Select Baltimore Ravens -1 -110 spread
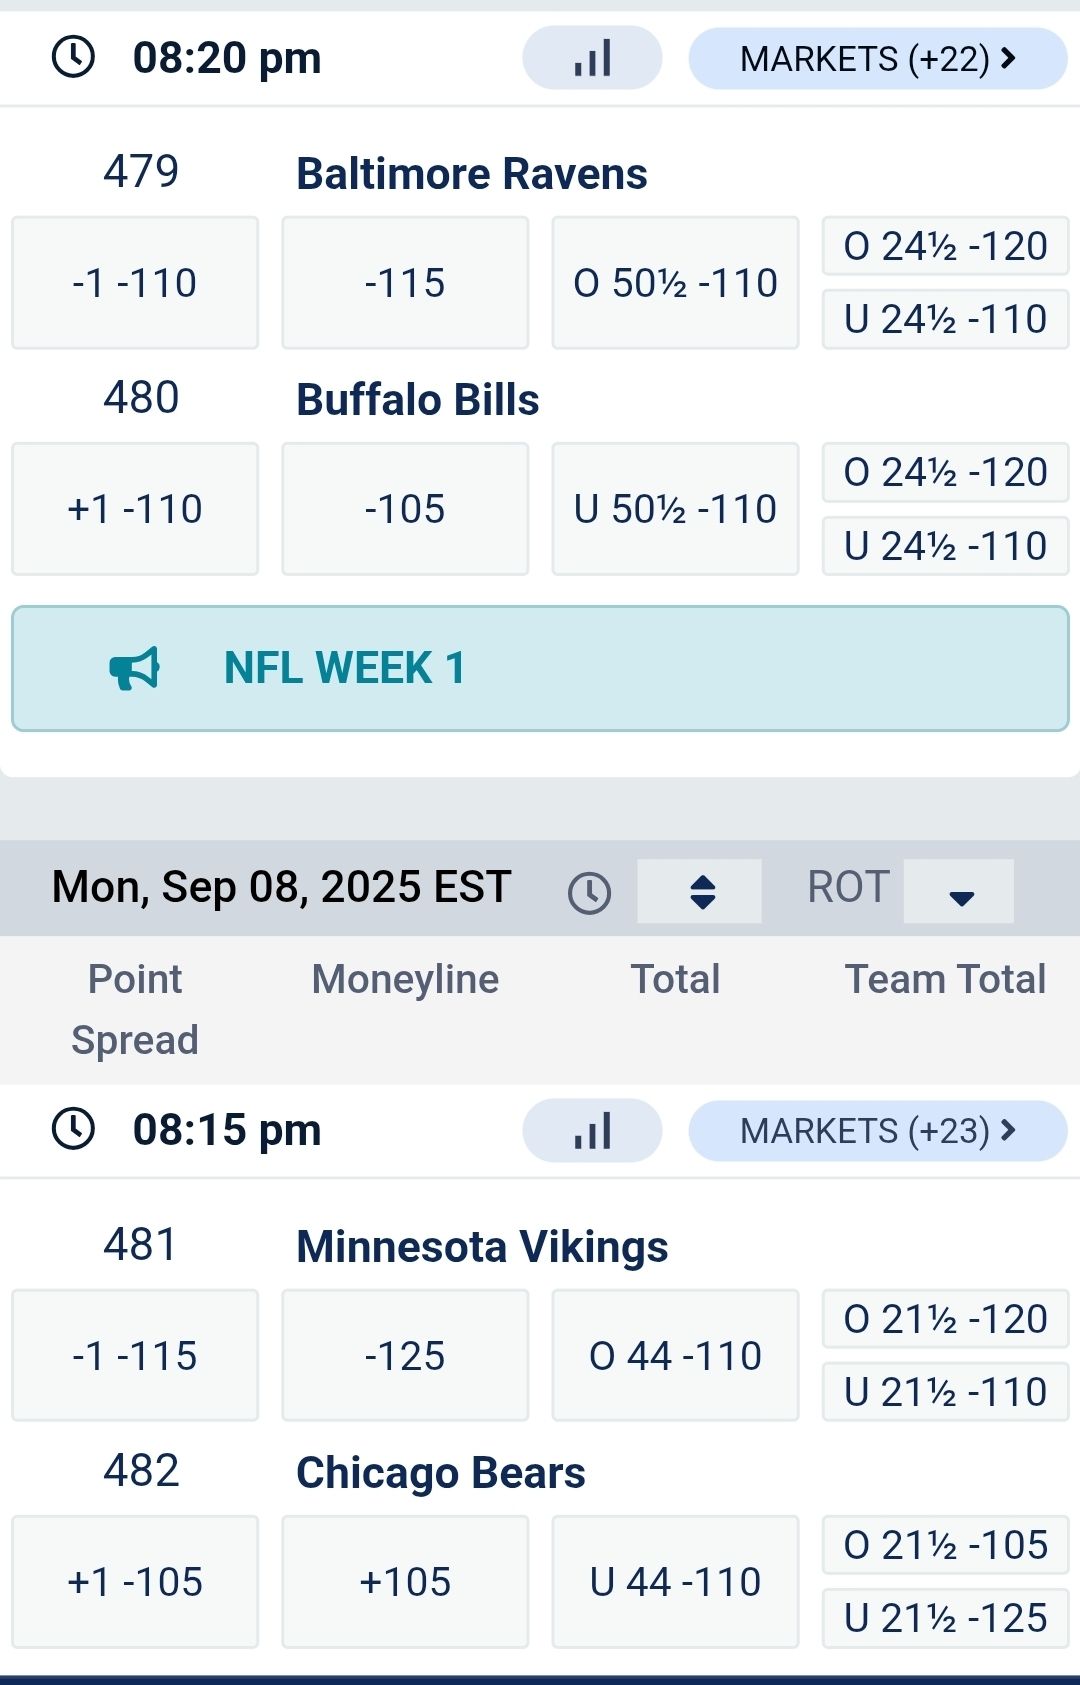 click(135, 283)
